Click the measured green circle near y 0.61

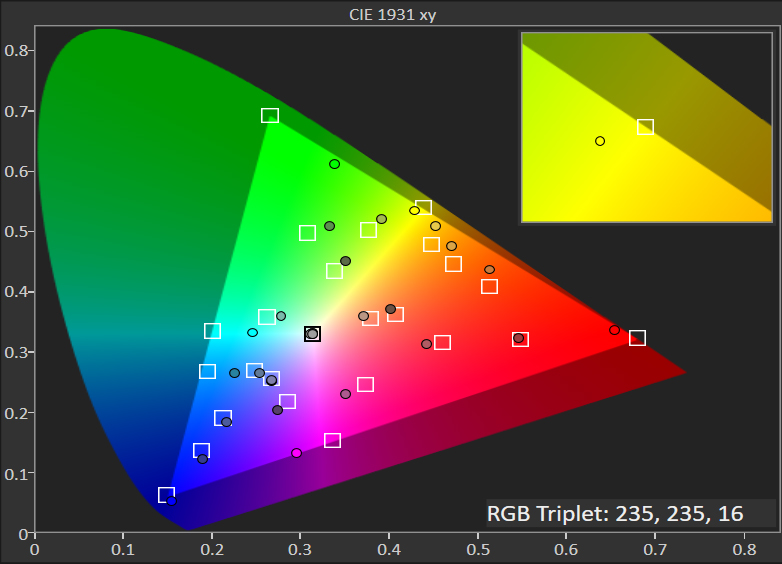pos(335,164)
